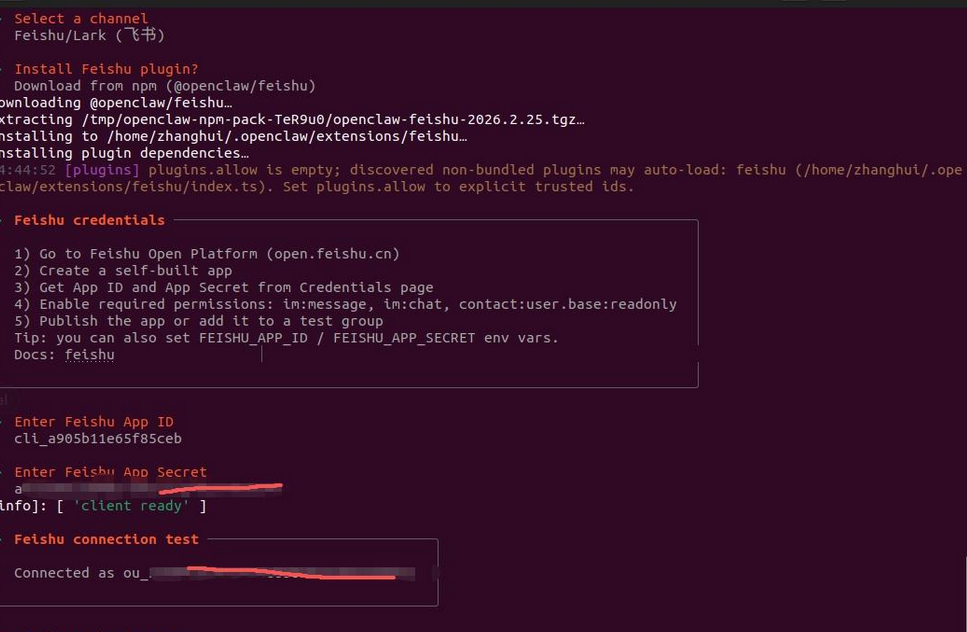Click step 4 'Enable required permissions' line
The width and height of the screenshot is (967, 632).
point(345,304)
